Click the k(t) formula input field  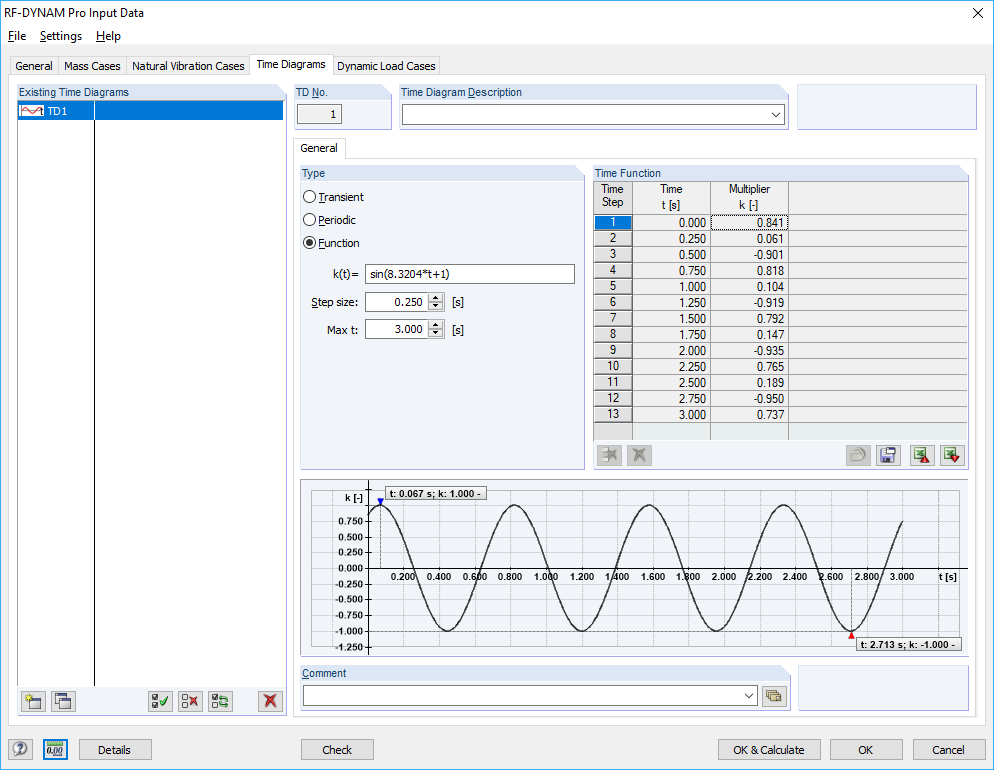tap(469, 274)
